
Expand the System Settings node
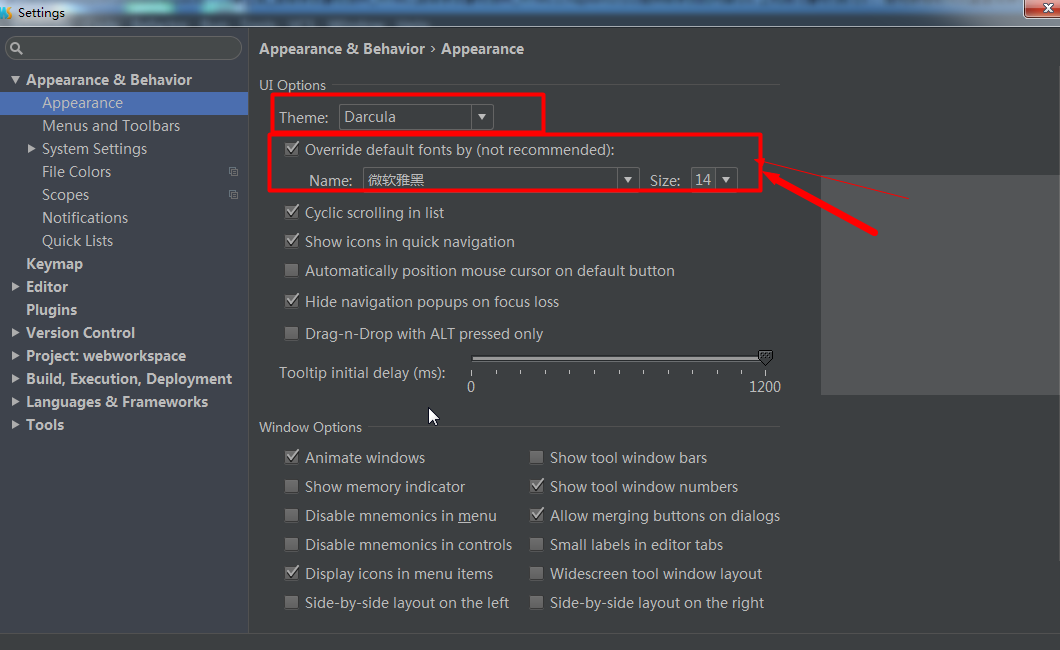click(31, 149)
